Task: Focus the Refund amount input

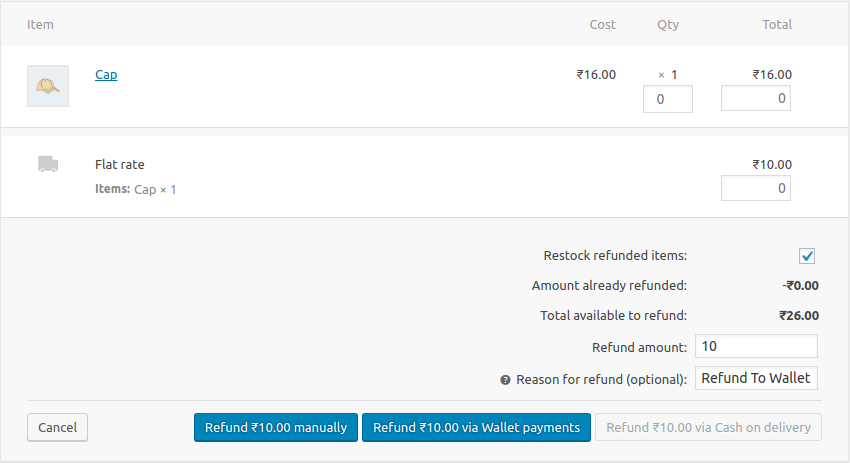Action: [x=756, y=346]
